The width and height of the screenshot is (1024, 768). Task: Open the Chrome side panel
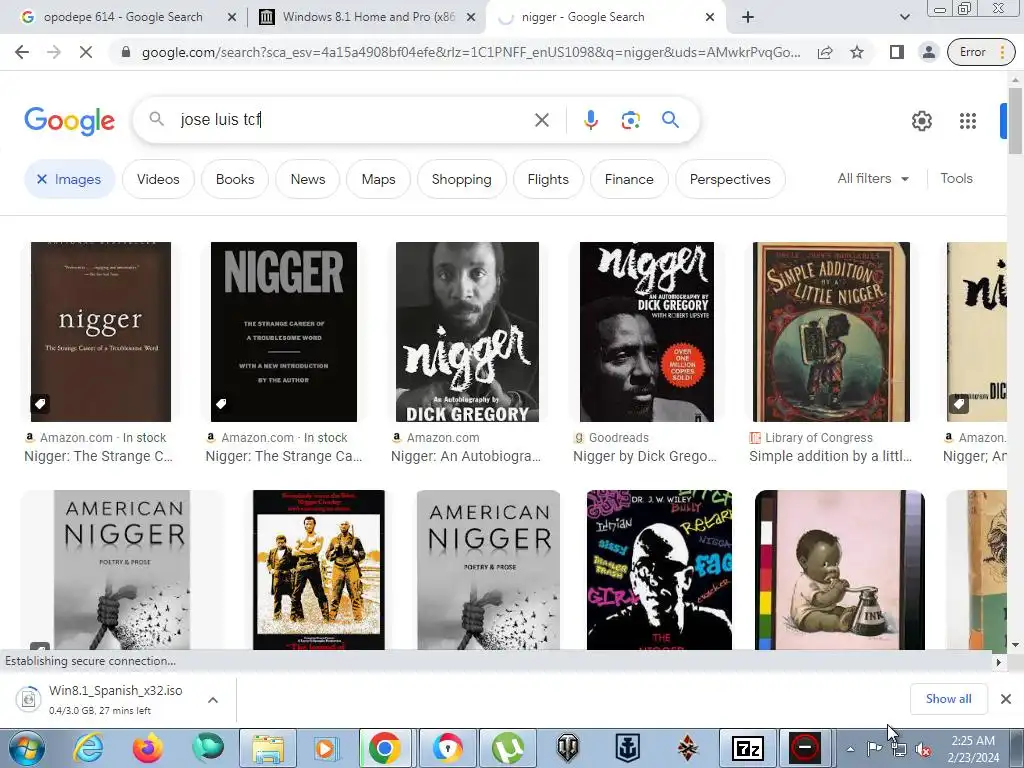click(x=897, y=52)
